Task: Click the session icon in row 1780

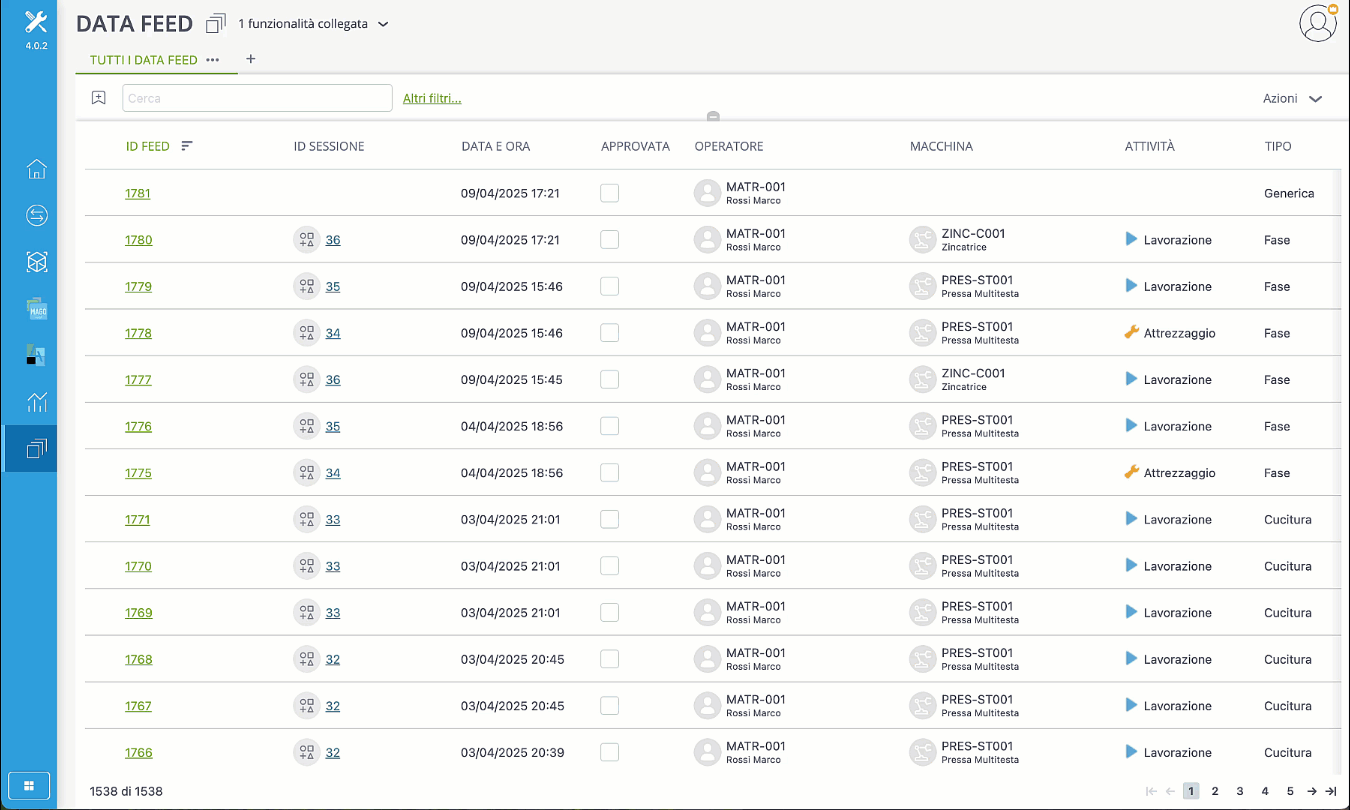Action: coord(307,240)
